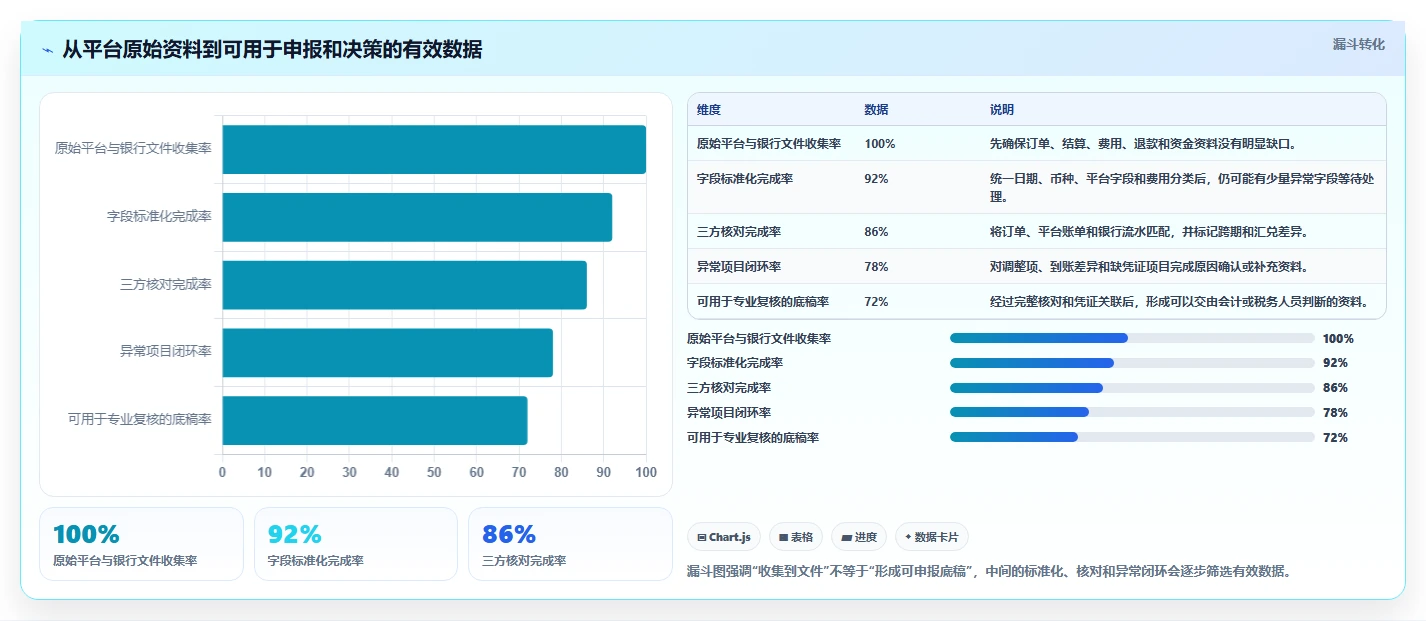
Task: Click description starting 经过完整核对
Action: 1179,301
